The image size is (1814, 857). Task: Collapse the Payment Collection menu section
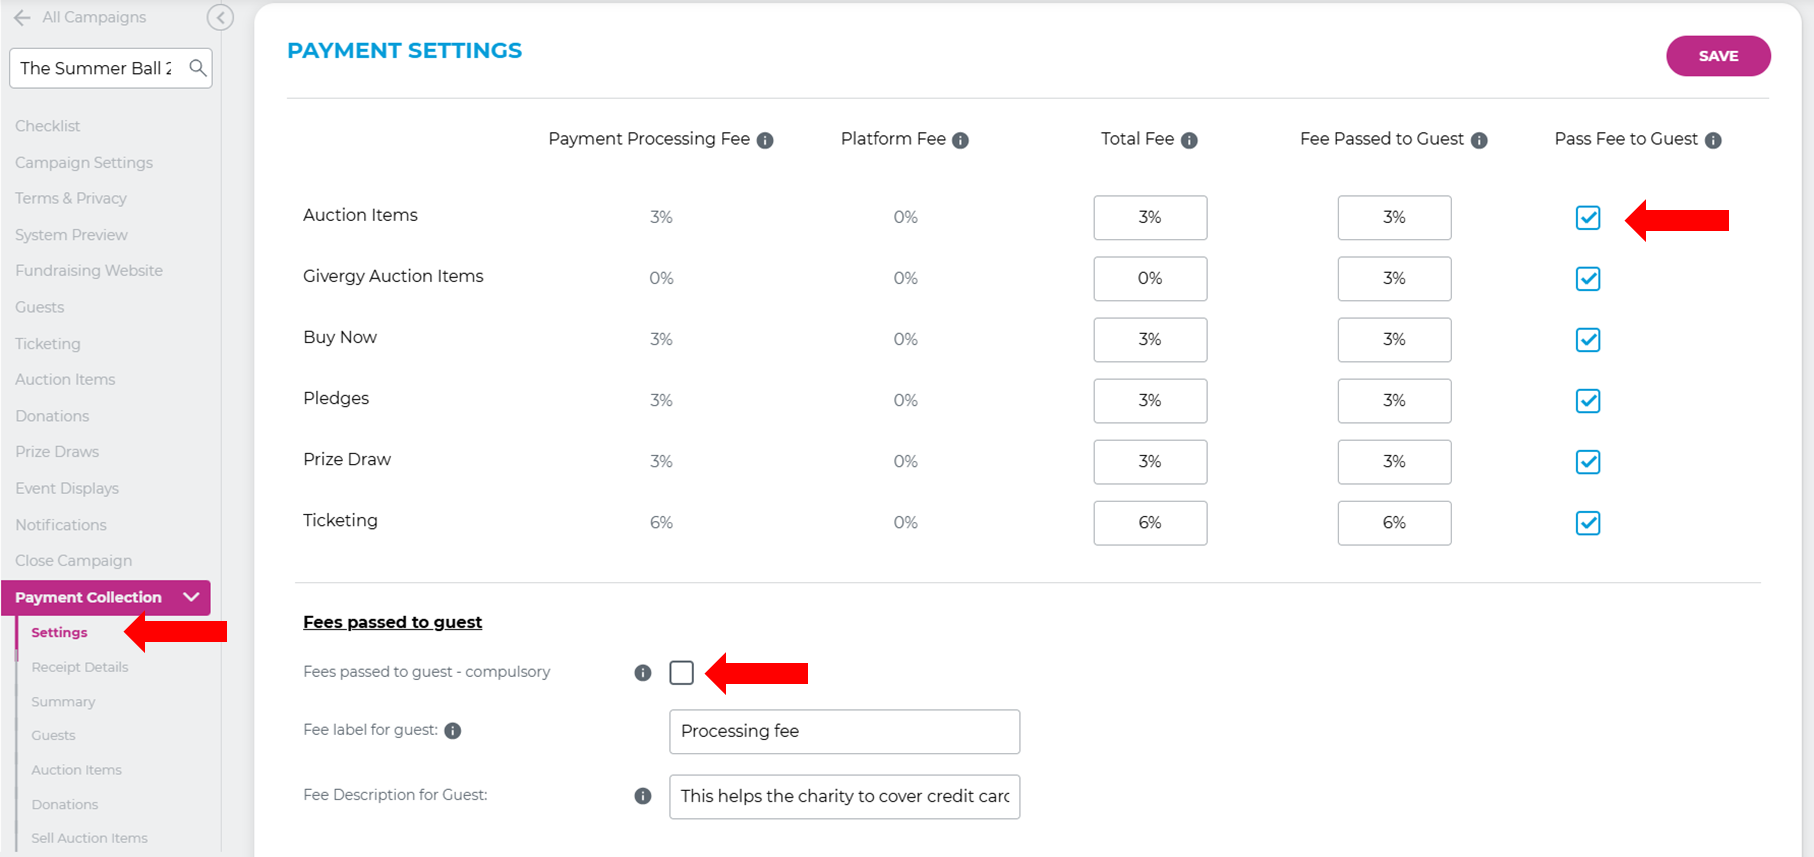click(191, 597)
